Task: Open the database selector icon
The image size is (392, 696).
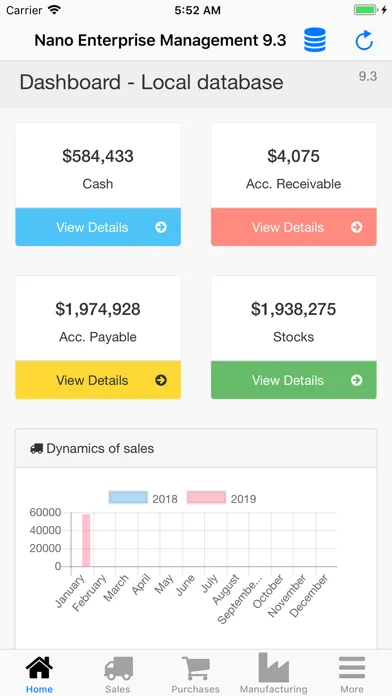Action: pyautogui.click(x=315, y=40)
